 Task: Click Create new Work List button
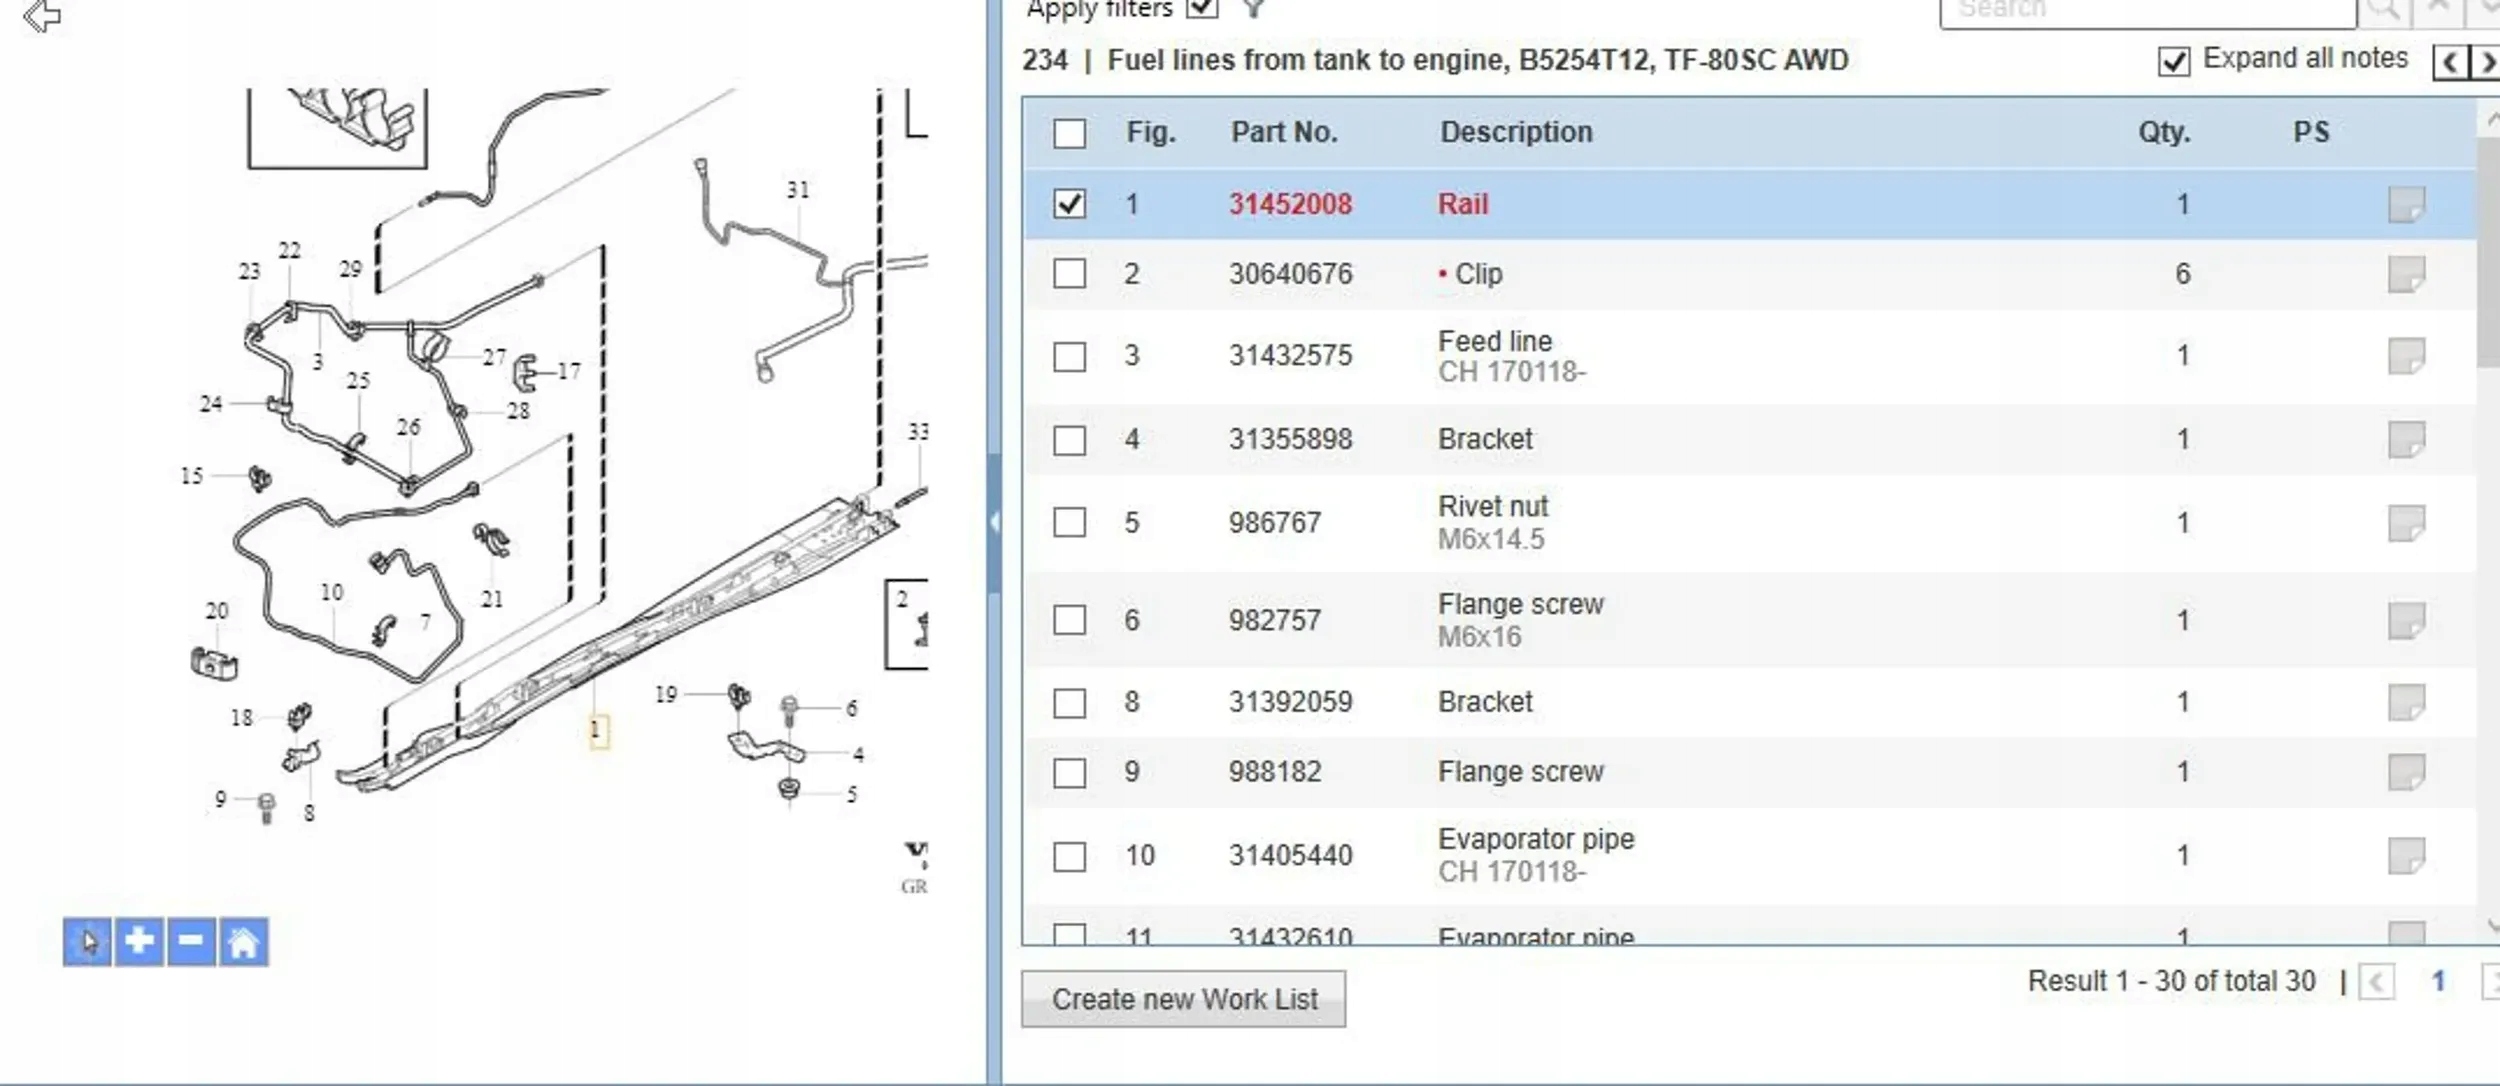1183,998
